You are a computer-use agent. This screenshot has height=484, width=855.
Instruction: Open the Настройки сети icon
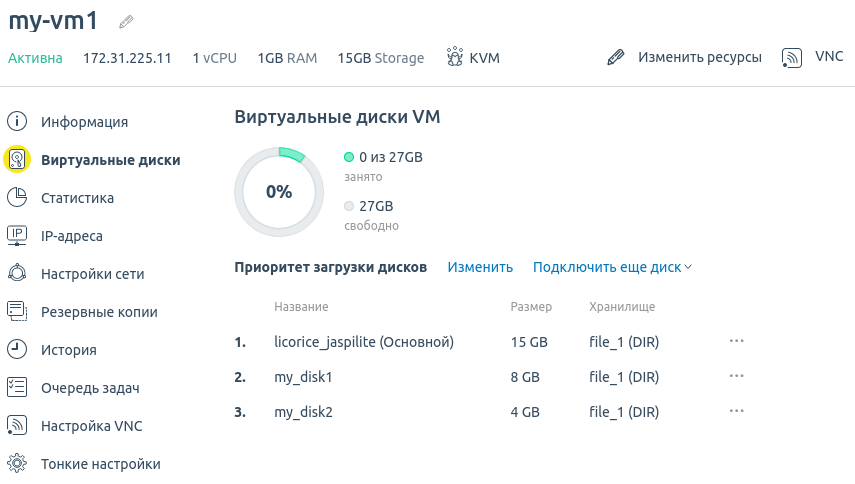pyautogui.click(x=17, y=273)
